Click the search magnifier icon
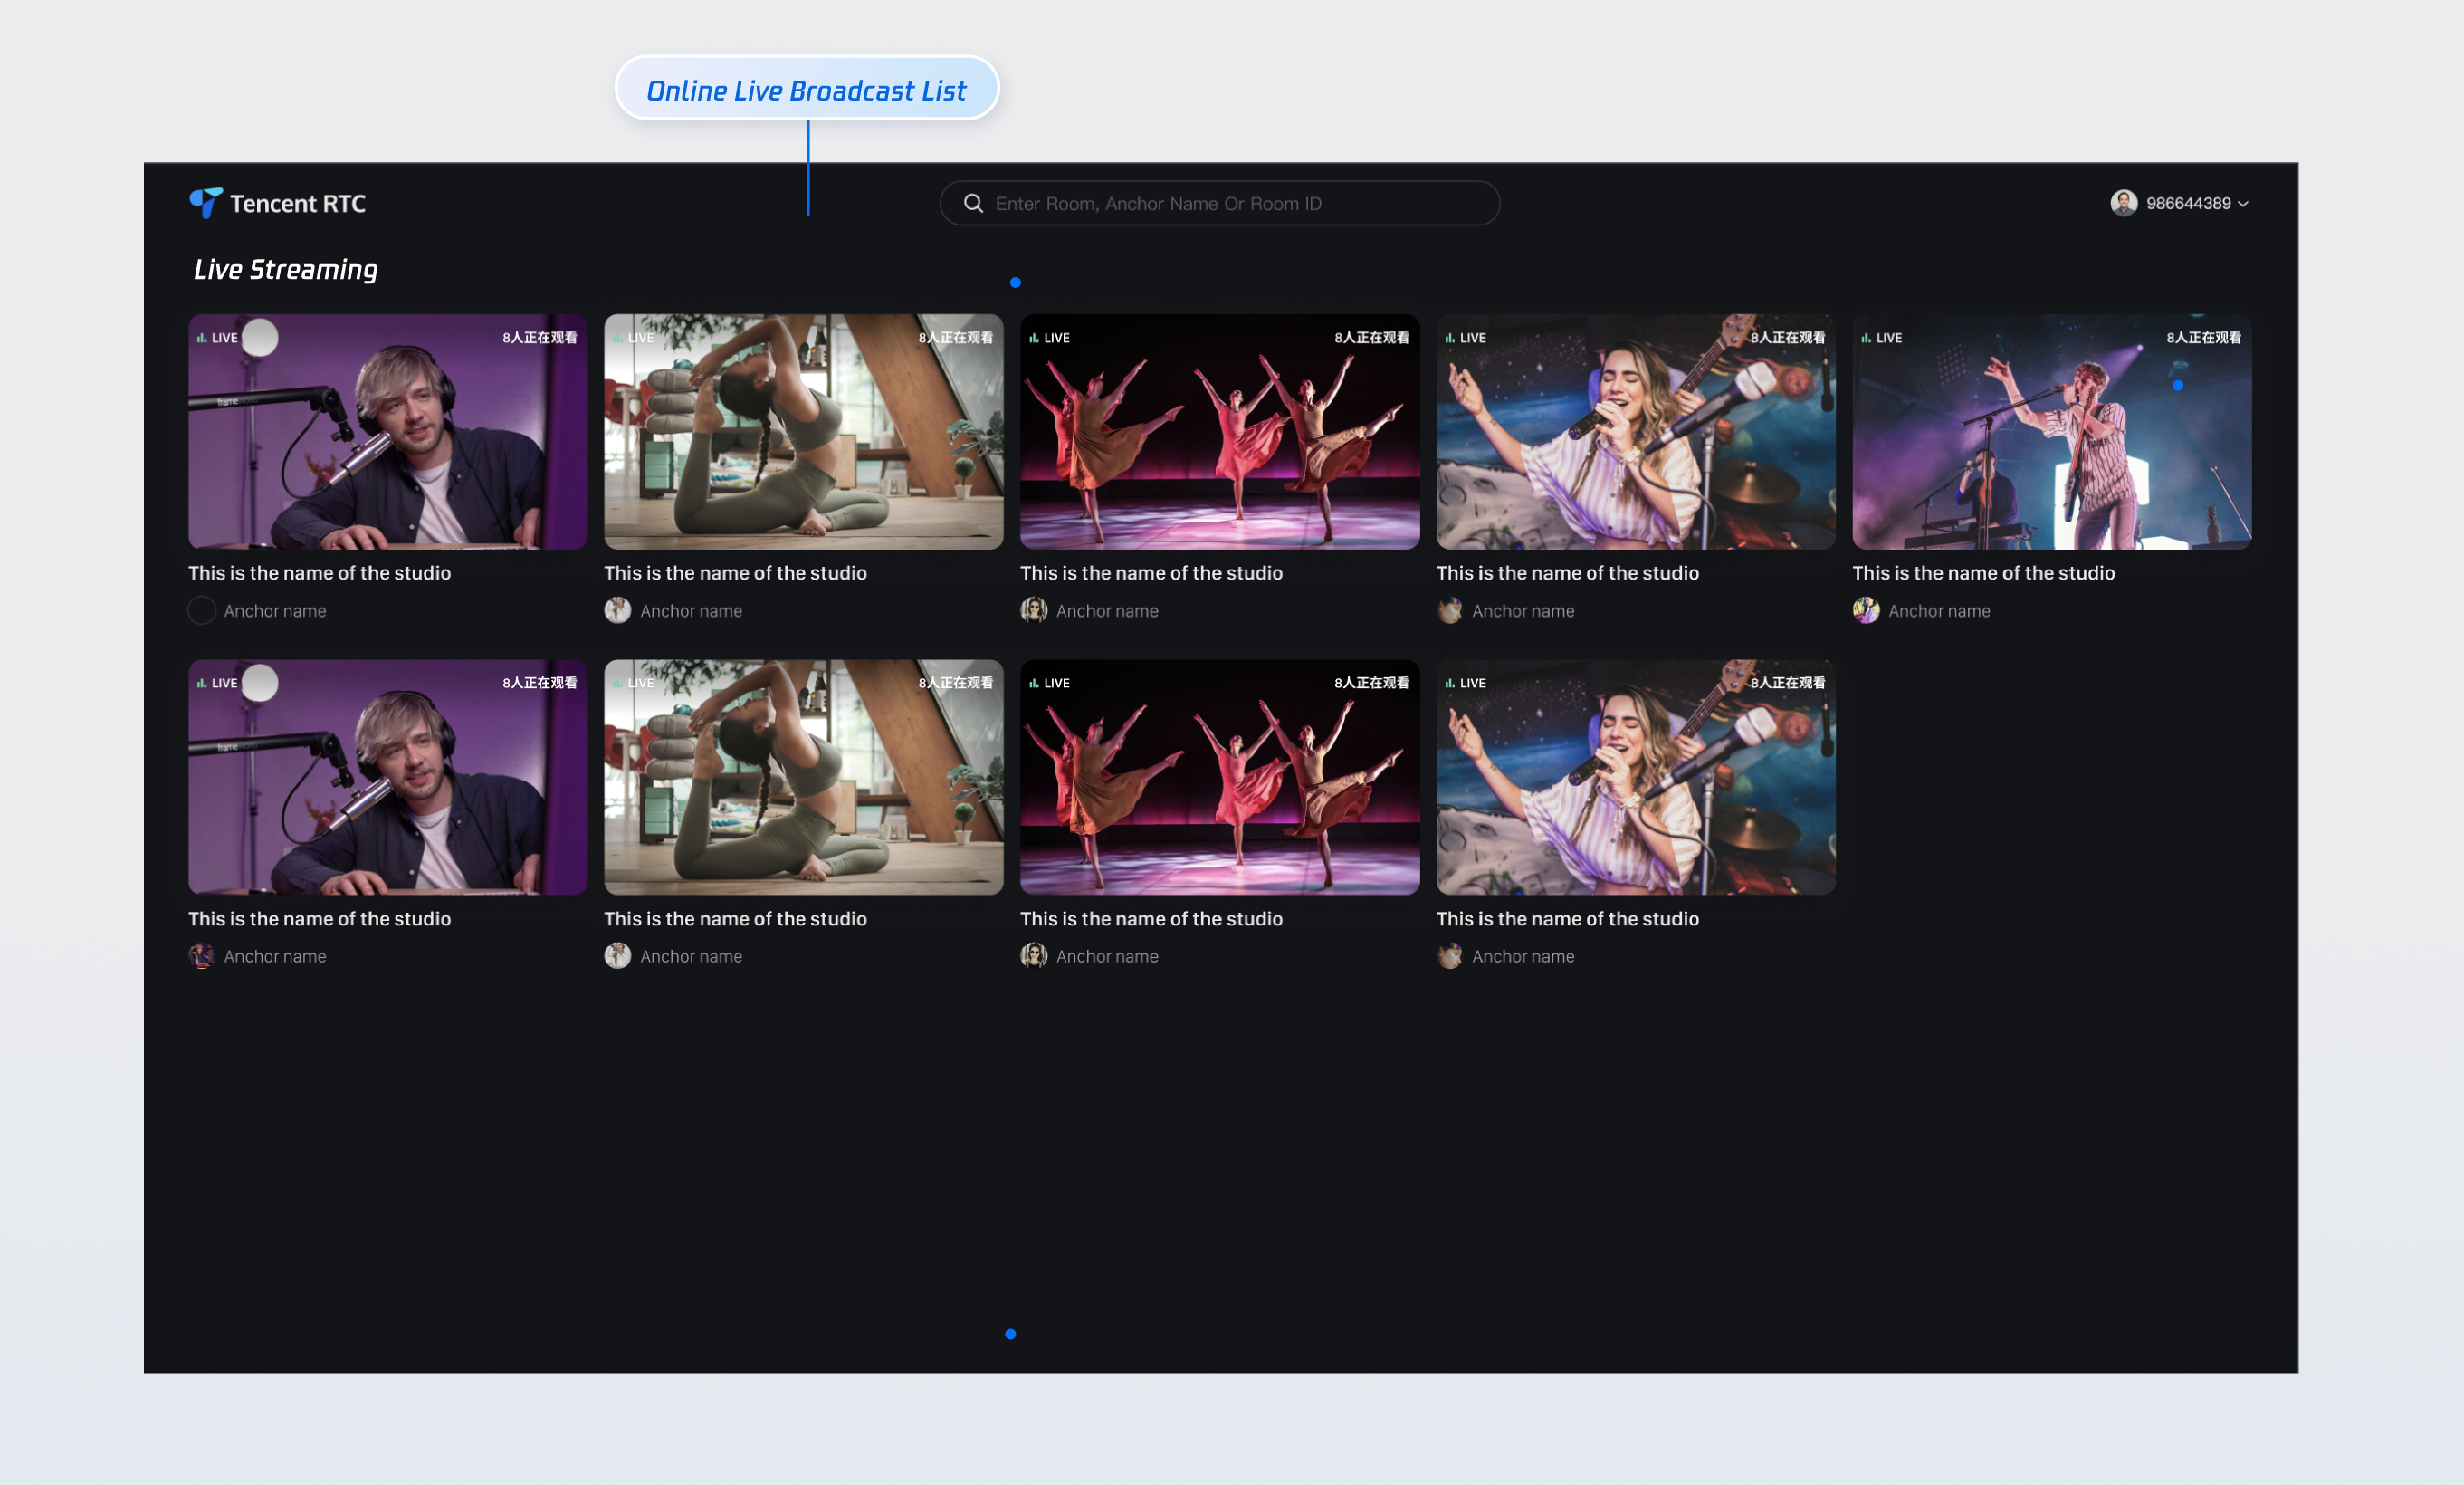This screenshot has width=2464, height=1485. click(973, 204)
